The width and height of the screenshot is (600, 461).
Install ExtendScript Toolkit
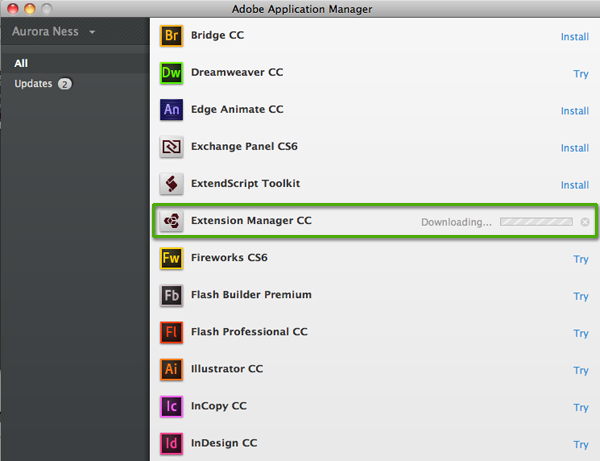click(575, 185)
